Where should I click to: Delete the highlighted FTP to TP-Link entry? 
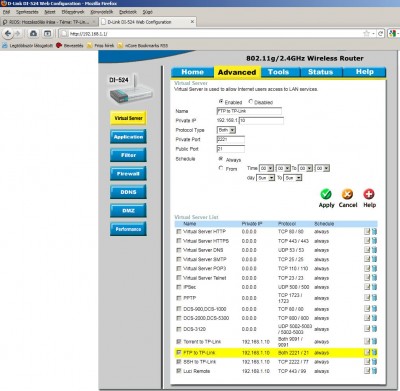click(x=374, y=352)
